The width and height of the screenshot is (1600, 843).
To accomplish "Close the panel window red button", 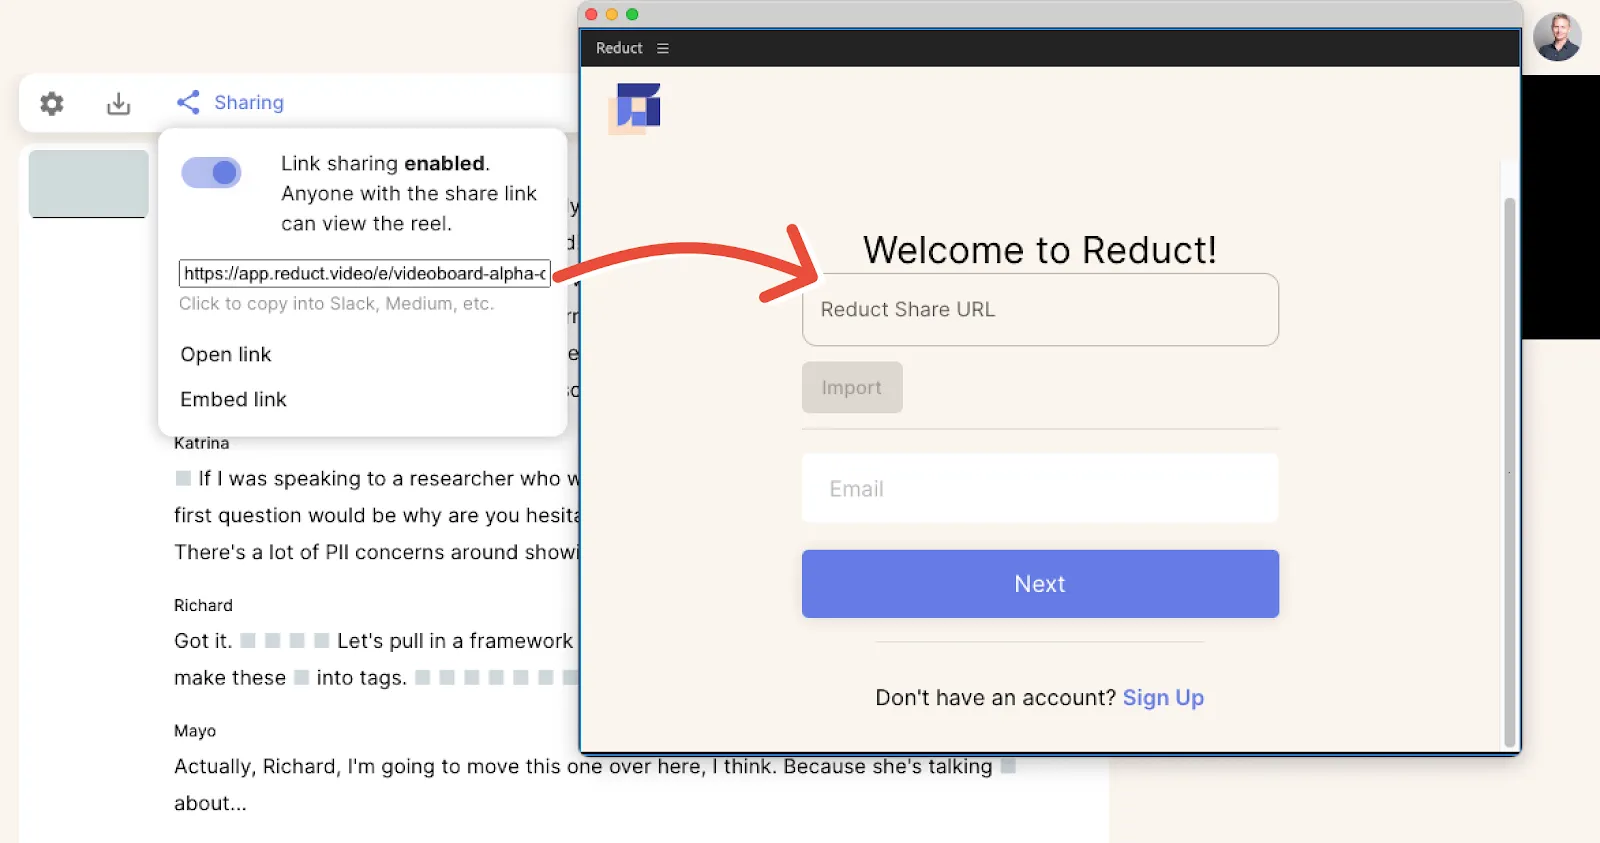I will [591, 14].
